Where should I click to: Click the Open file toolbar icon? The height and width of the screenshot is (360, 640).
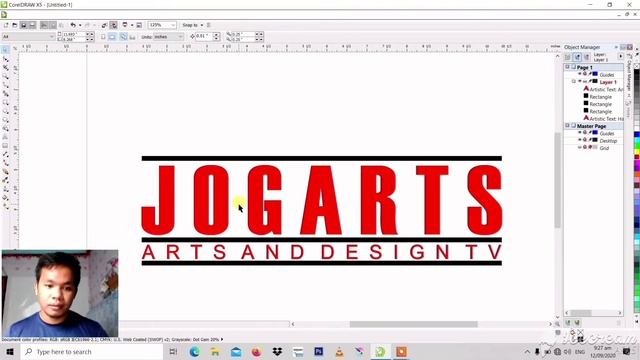(x=15, y=25)
